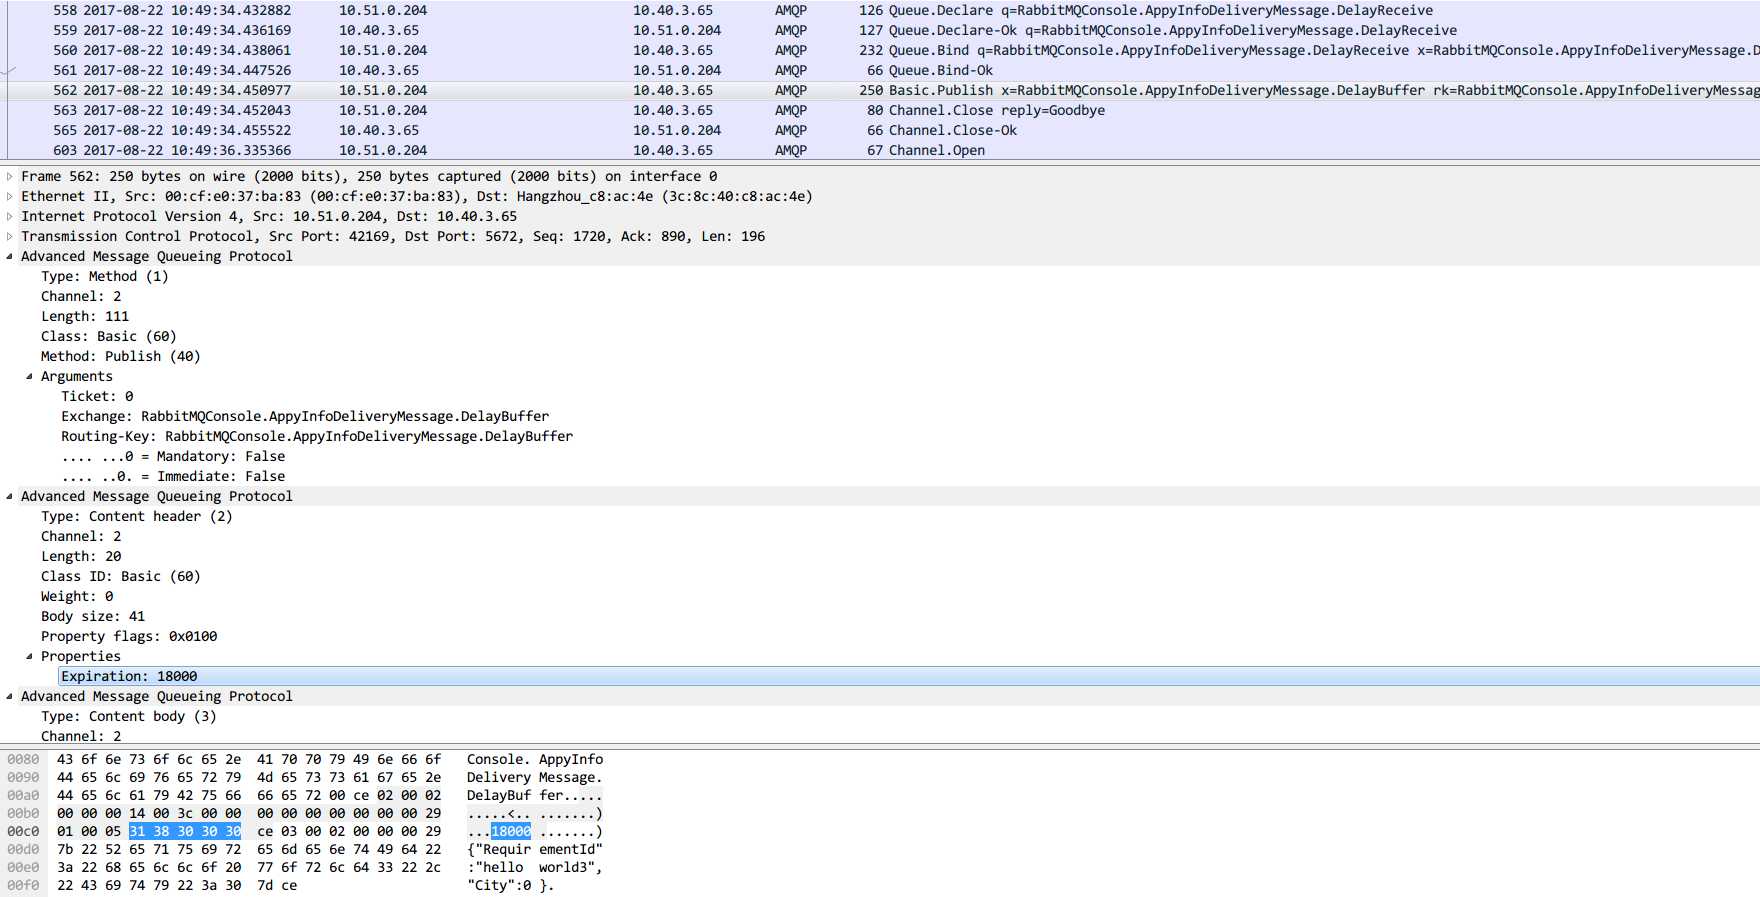The image size is (1760, 897).
Task: Select the Class: Basic (60) field
Action: point(109,336)
